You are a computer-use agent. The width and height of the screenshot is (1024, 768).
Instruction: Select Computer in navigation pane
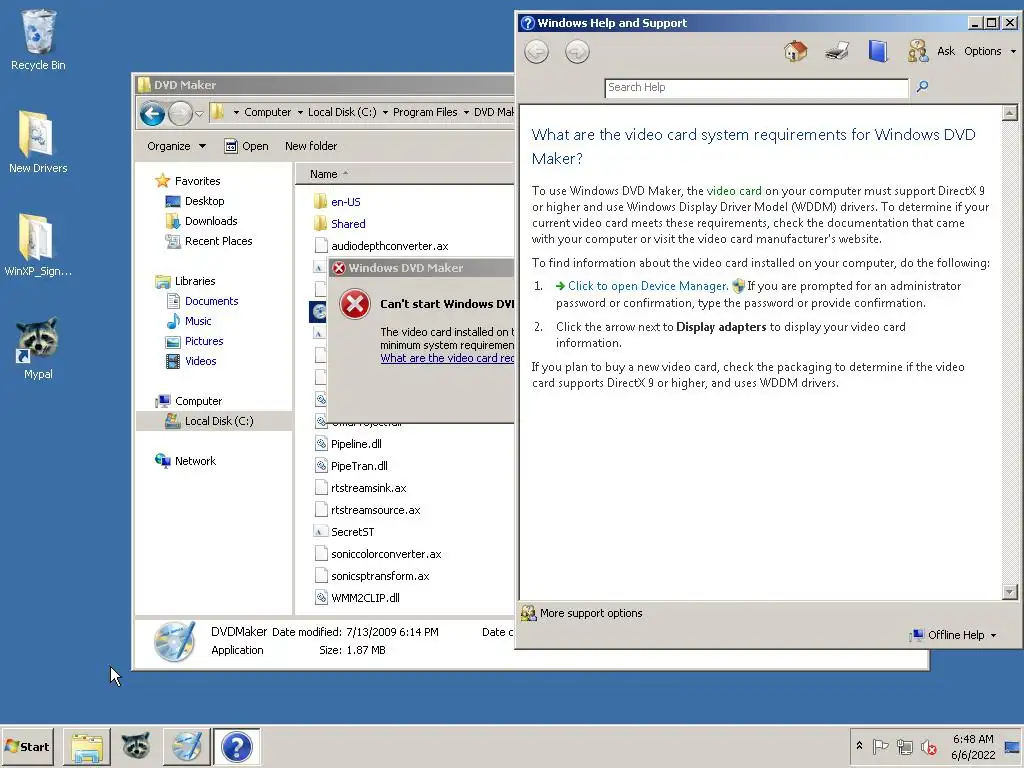(197, 401)
